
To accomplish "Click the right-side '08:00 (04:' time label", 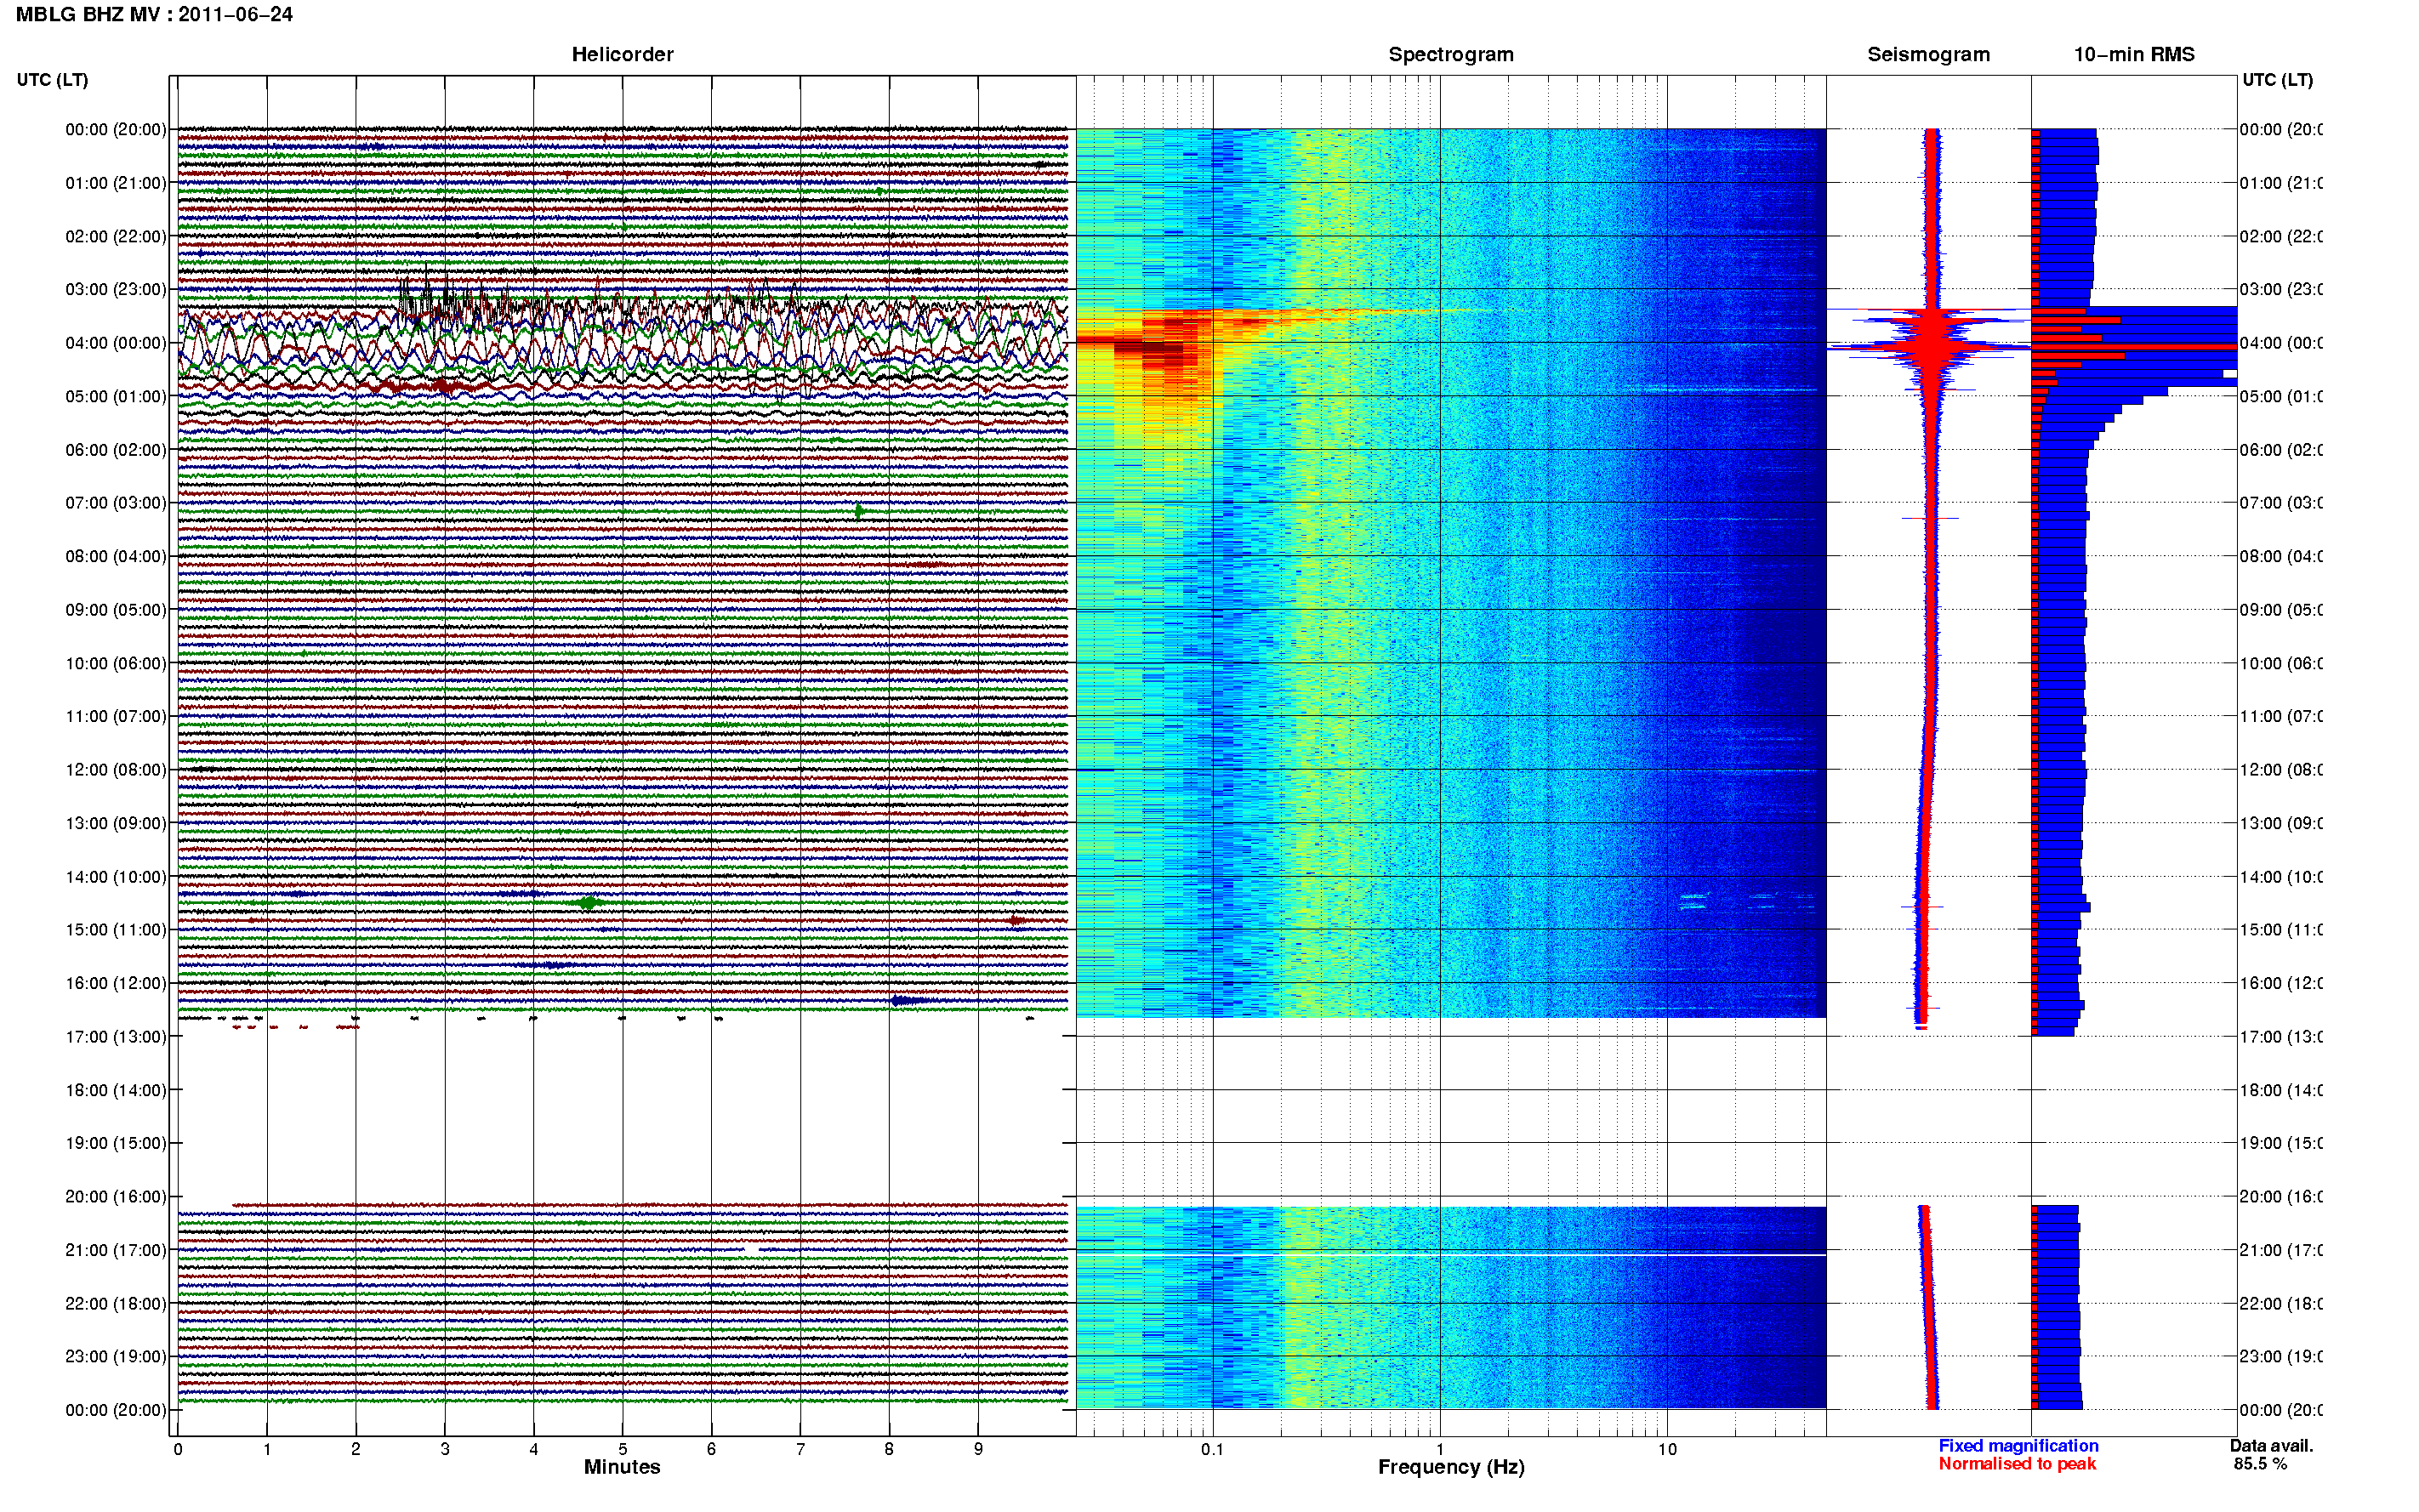I will (x=2281, y=557).
